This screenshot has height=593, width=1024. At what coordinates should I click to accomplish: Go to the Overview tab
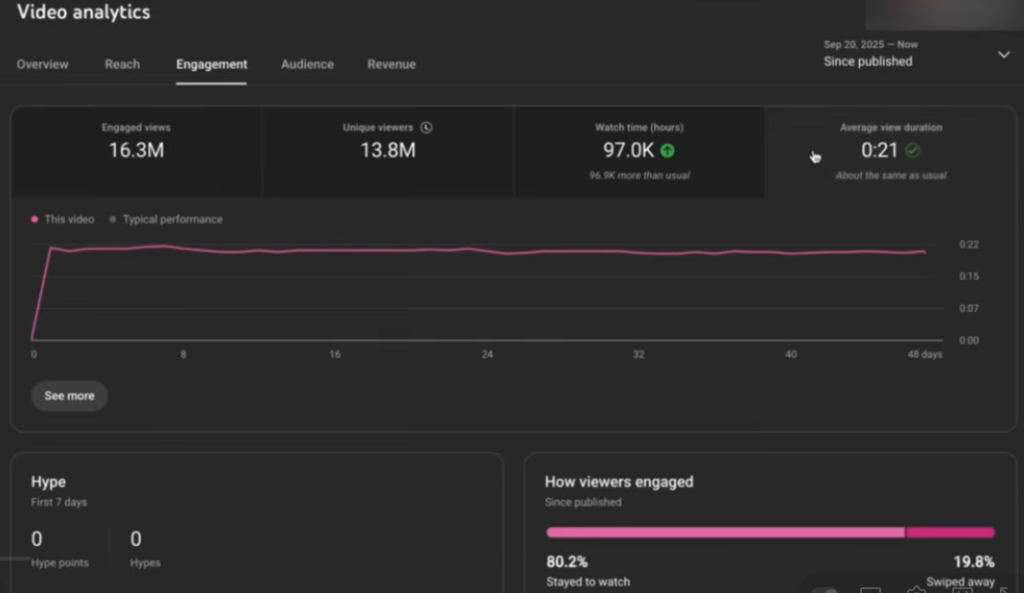pyautogui.click(x=42, y=64)
